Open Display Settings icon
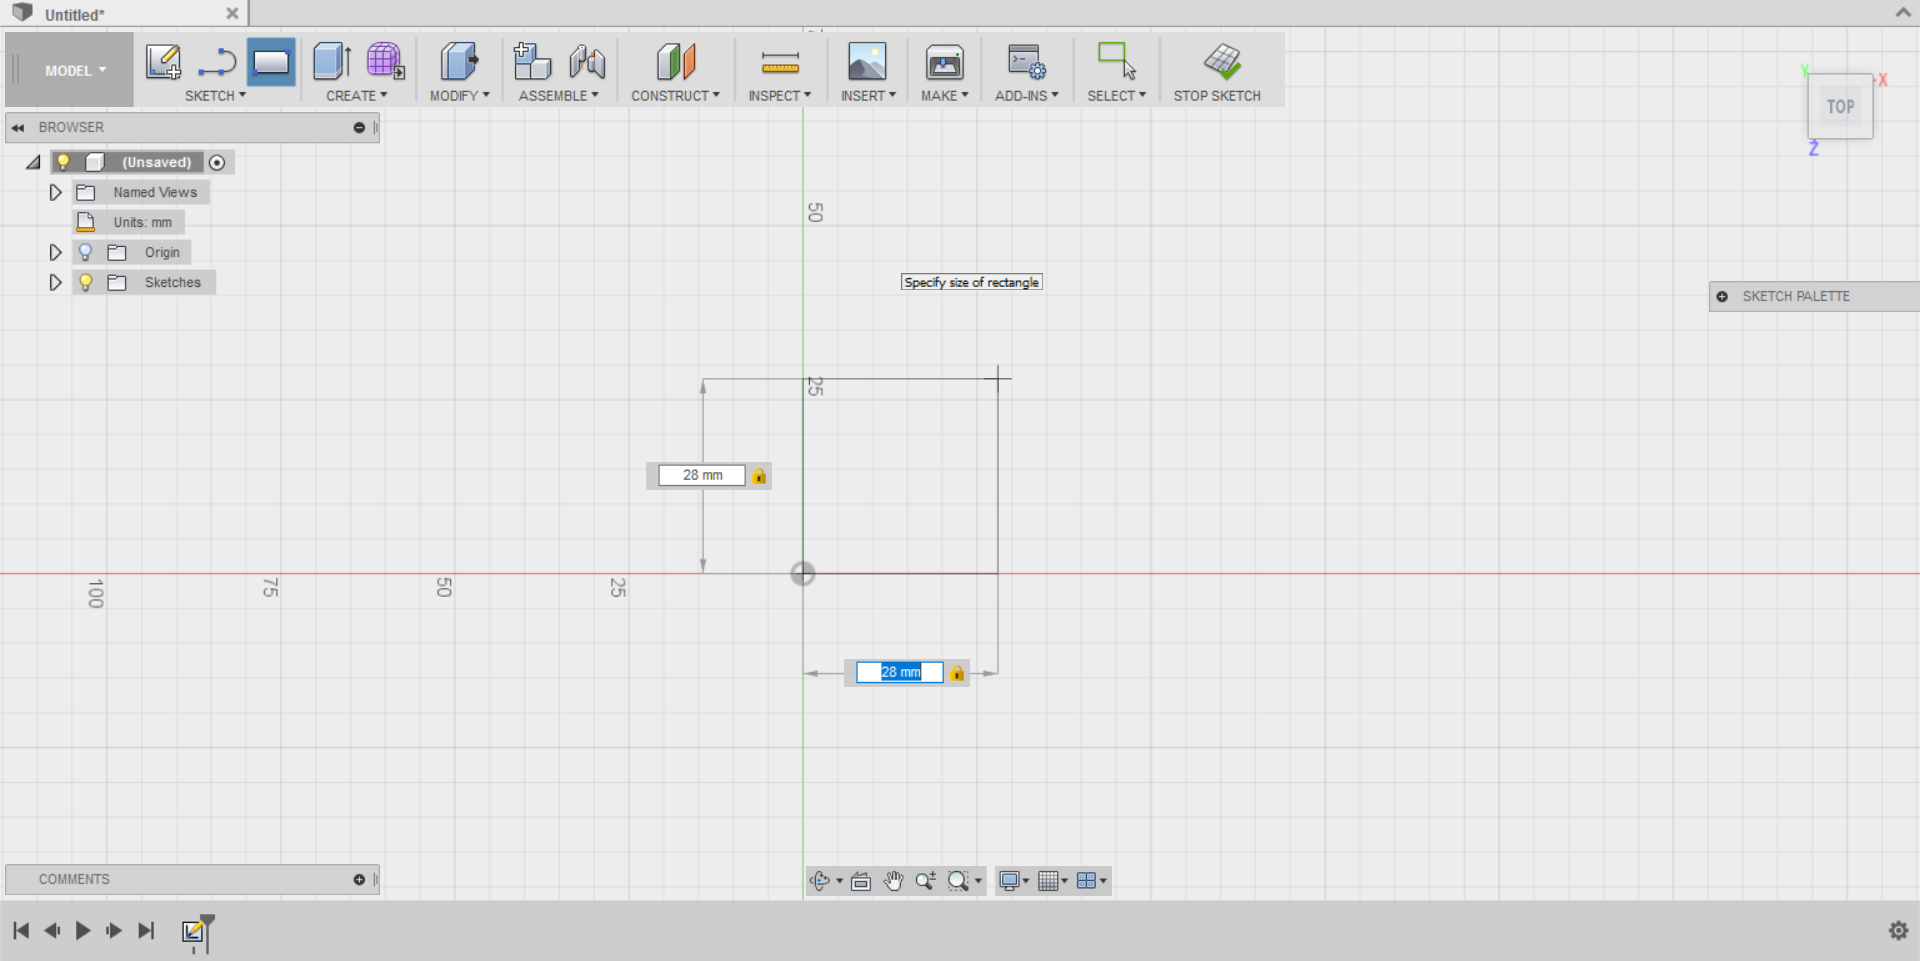The width and height of the screenshot is (1920, 961). pos(1009,881)
